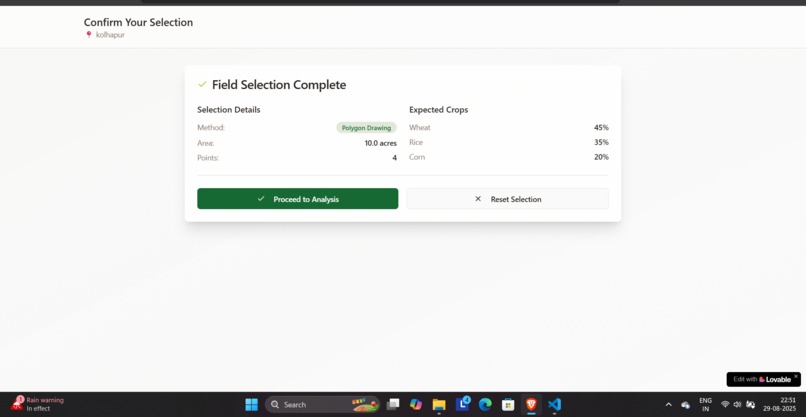This screenshot has width=806, height=417.
Task: Click the volume speaker tray icon
Action: [738, 405]
